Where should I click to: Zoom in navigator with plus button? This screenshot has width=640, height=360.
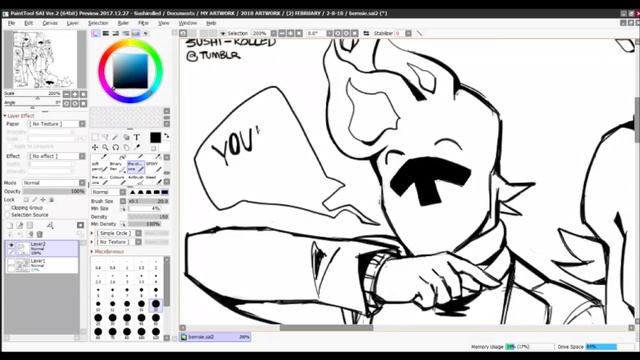click(75, 94)
